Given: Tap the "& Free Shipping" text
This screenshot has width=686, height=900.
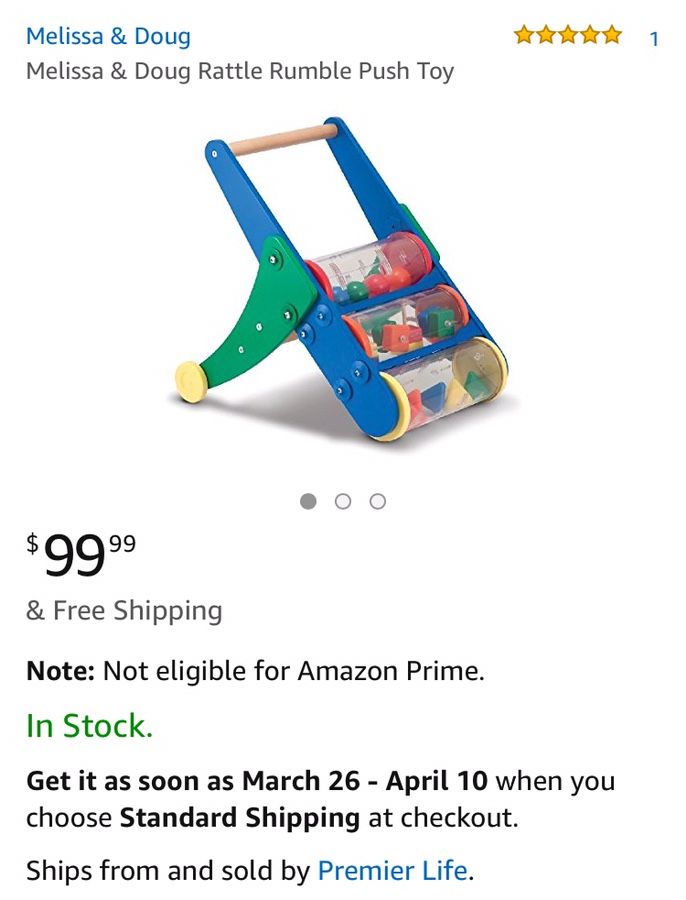Looking at the screenshot, I should (x=124, y=611).
